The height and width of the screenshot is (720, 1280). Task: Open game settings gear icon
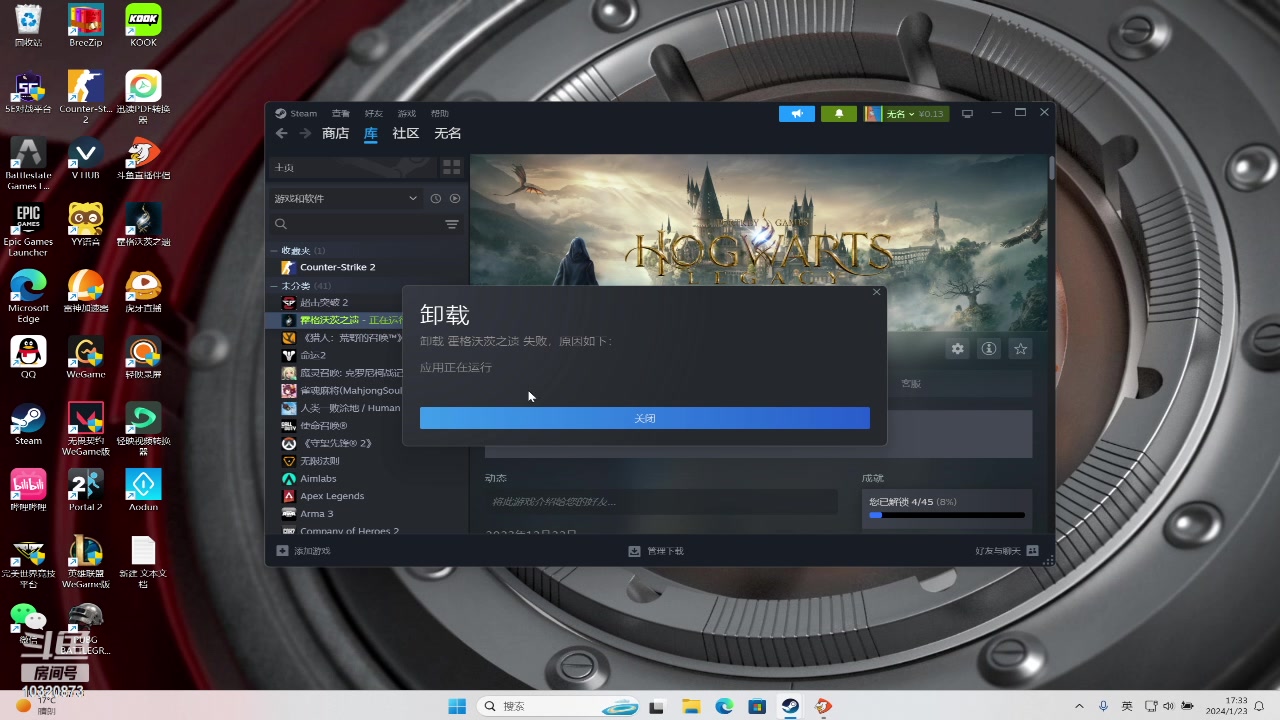pos(958,349)
